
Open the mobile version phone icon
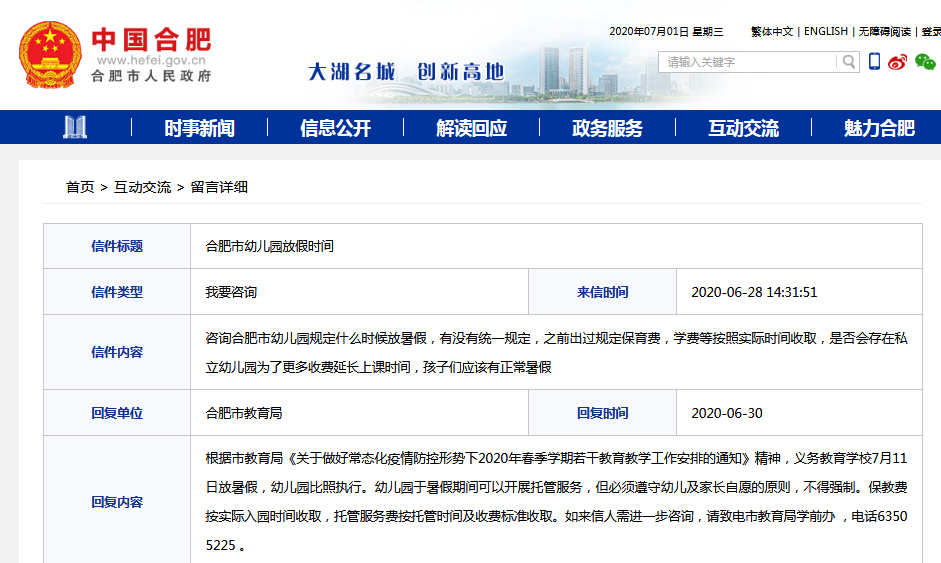(x=874, y=61)
